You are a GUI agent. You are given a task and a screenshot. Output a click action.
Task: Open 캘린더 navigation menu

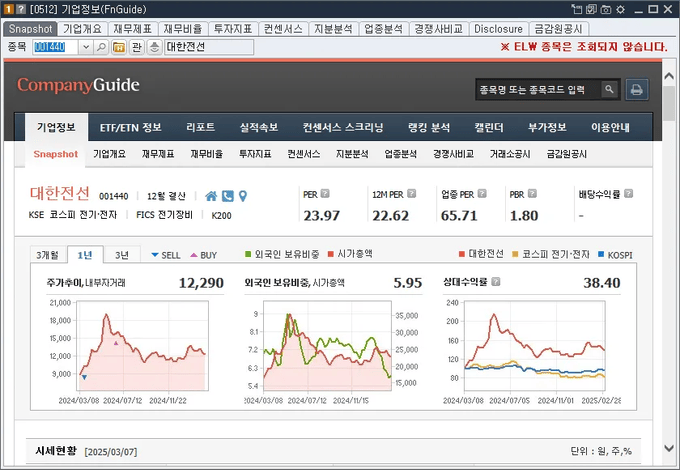tap(489, 127)
